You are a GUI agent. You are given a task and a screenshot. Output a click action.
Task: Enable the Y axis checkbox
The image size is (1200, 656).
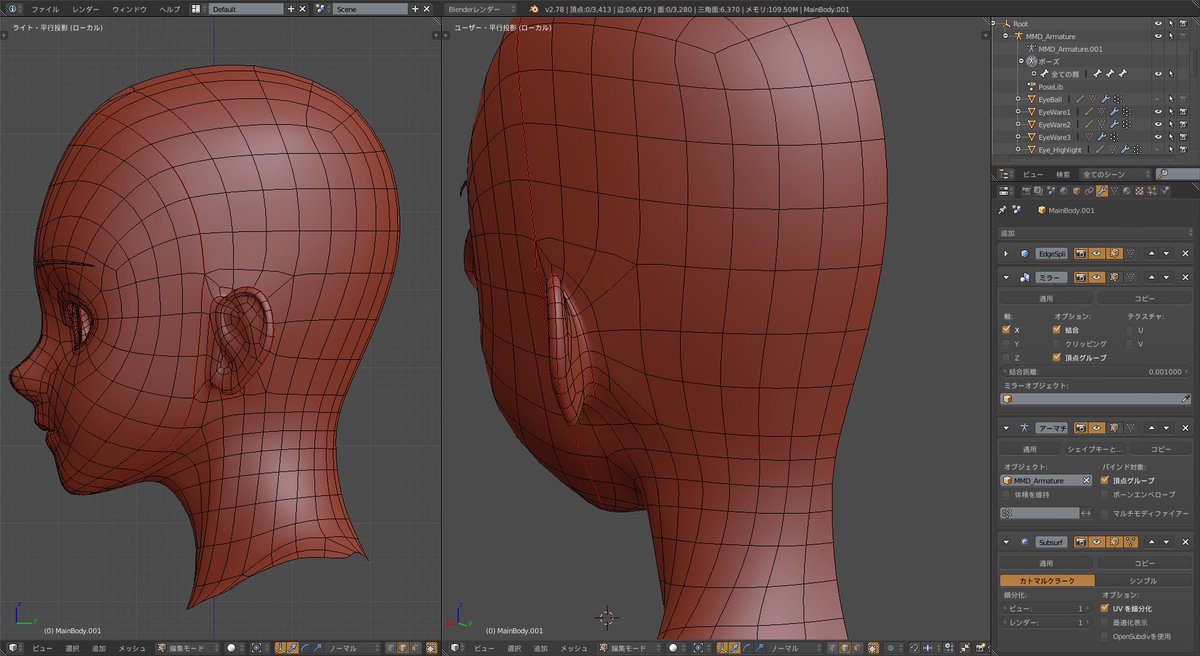click(1007, 343)
